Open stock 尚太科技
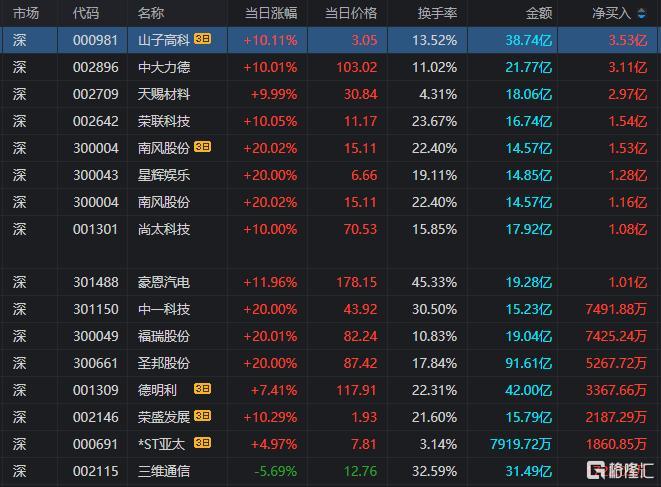The image size is (661, 487). pos(164,229)
